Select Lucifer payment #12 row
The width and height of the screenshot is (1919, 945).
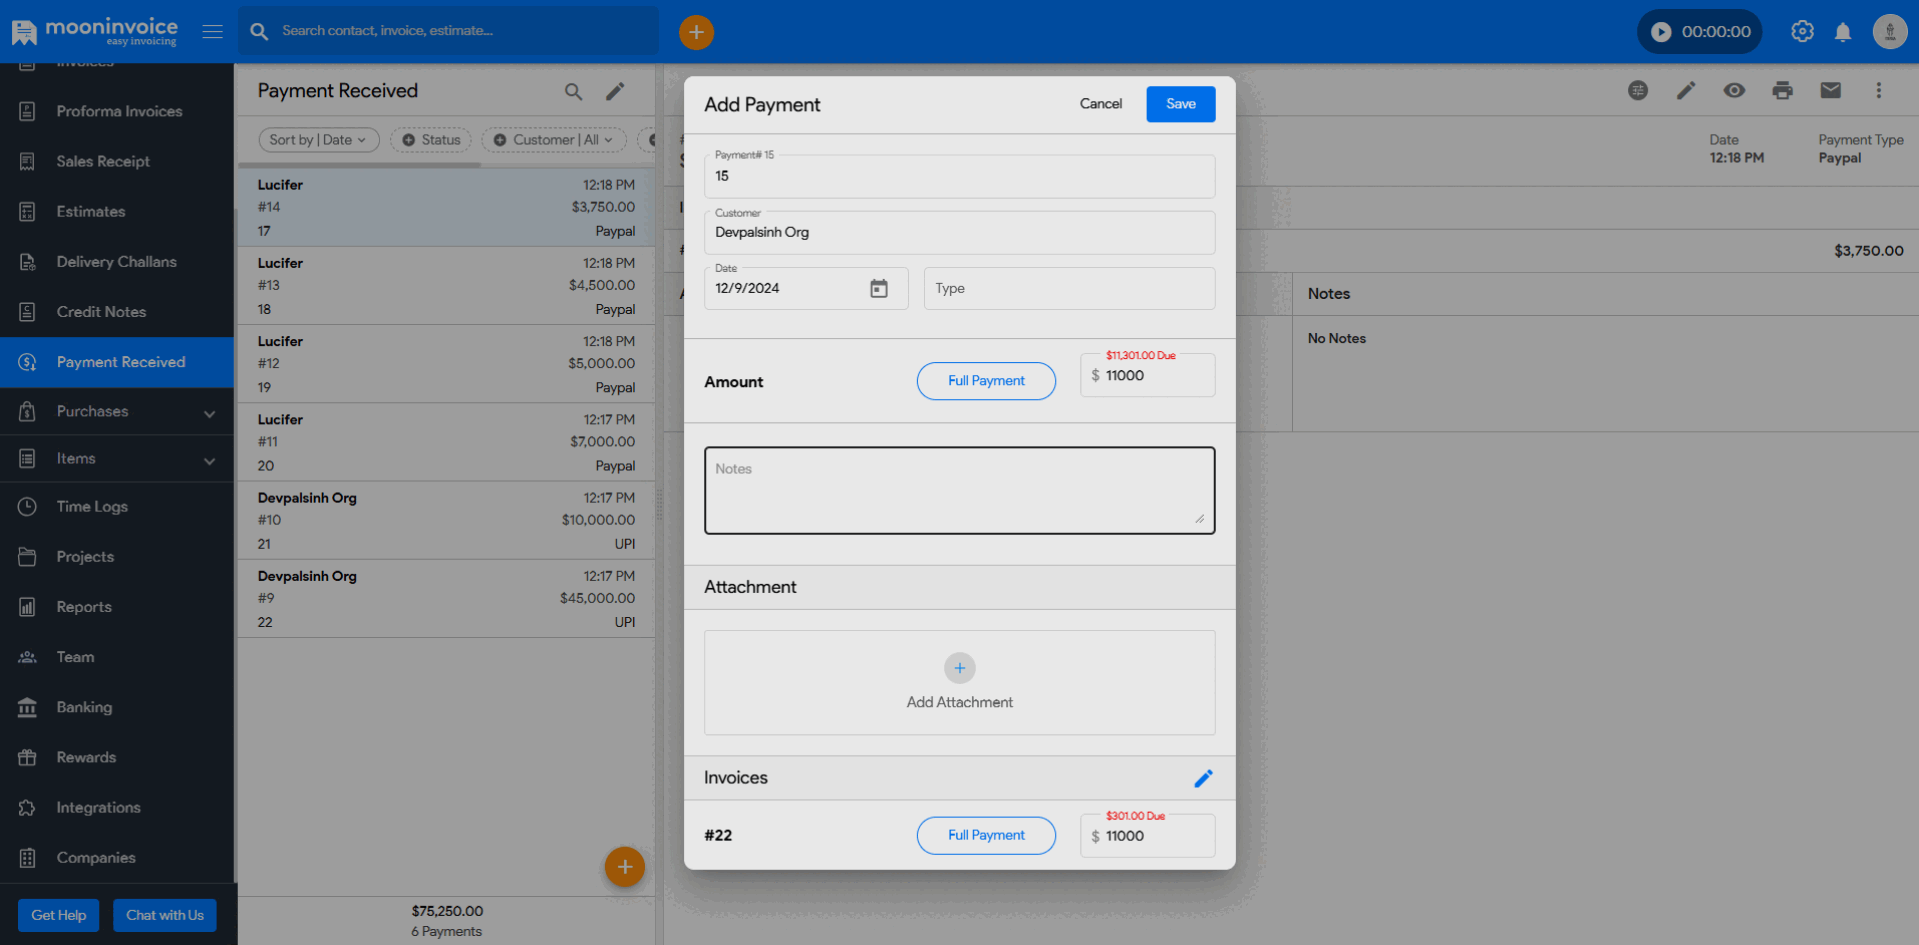[x=446, y=364]
